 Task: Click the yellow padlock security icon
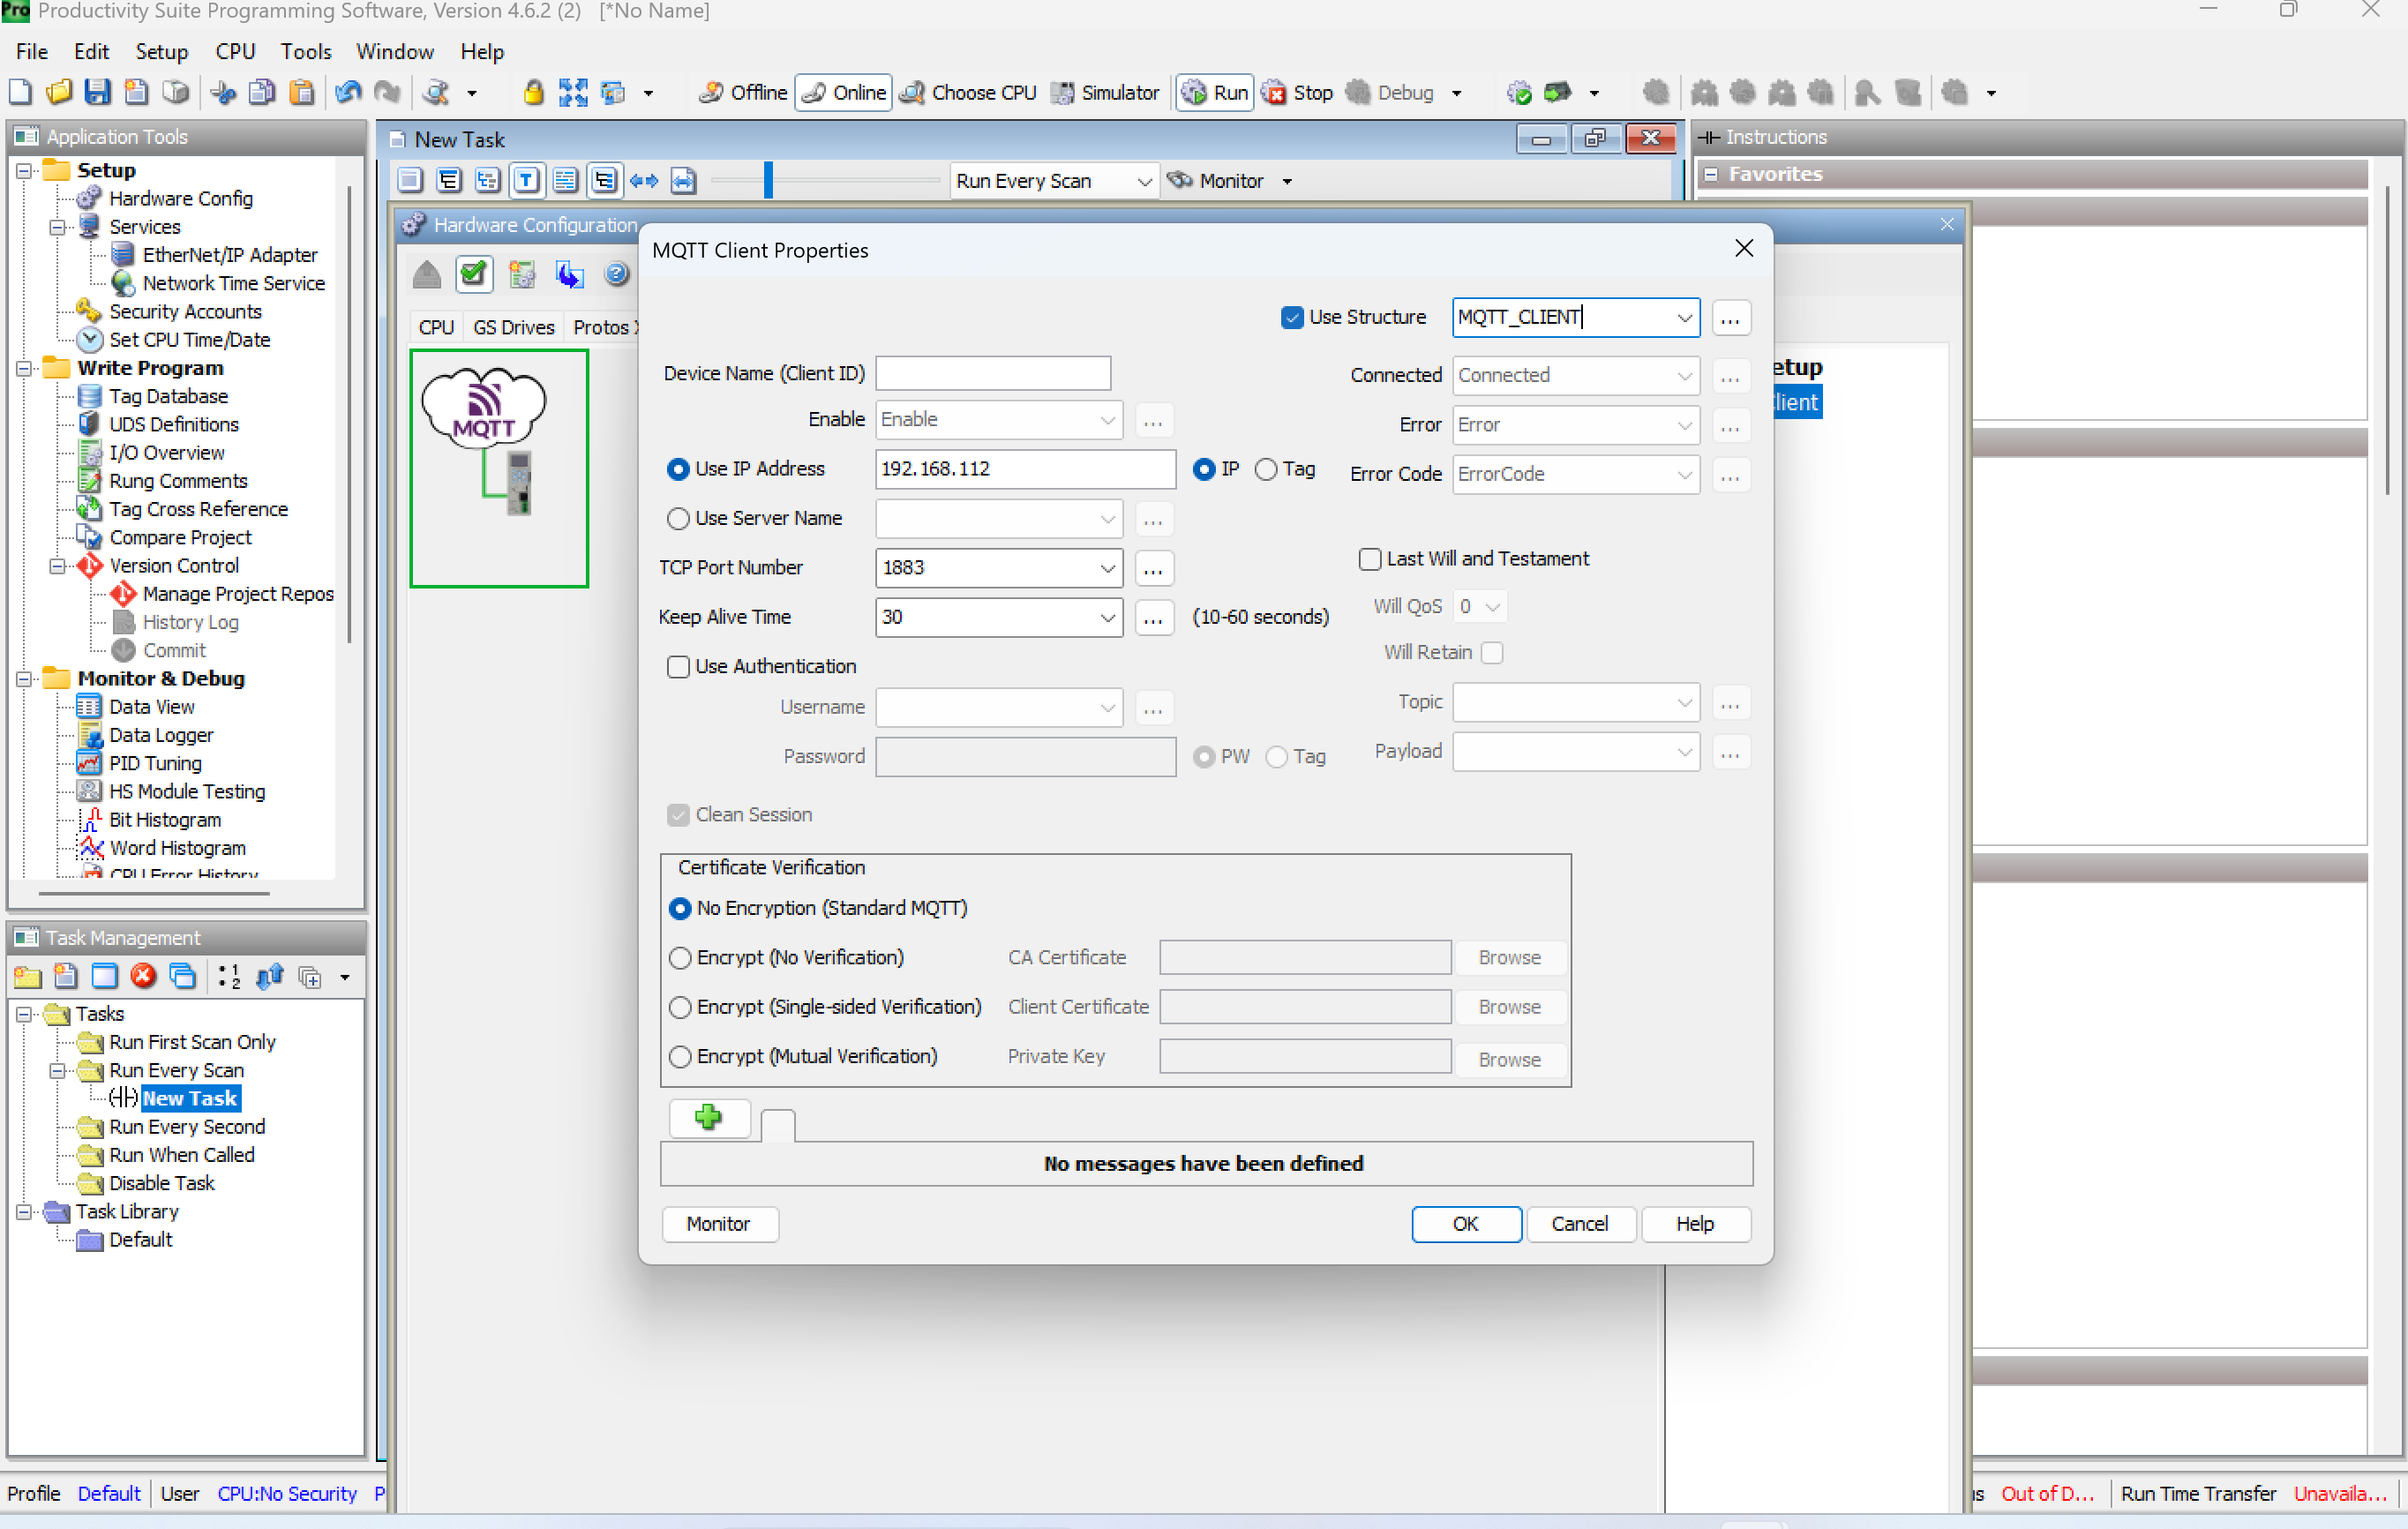coord(533,93)
